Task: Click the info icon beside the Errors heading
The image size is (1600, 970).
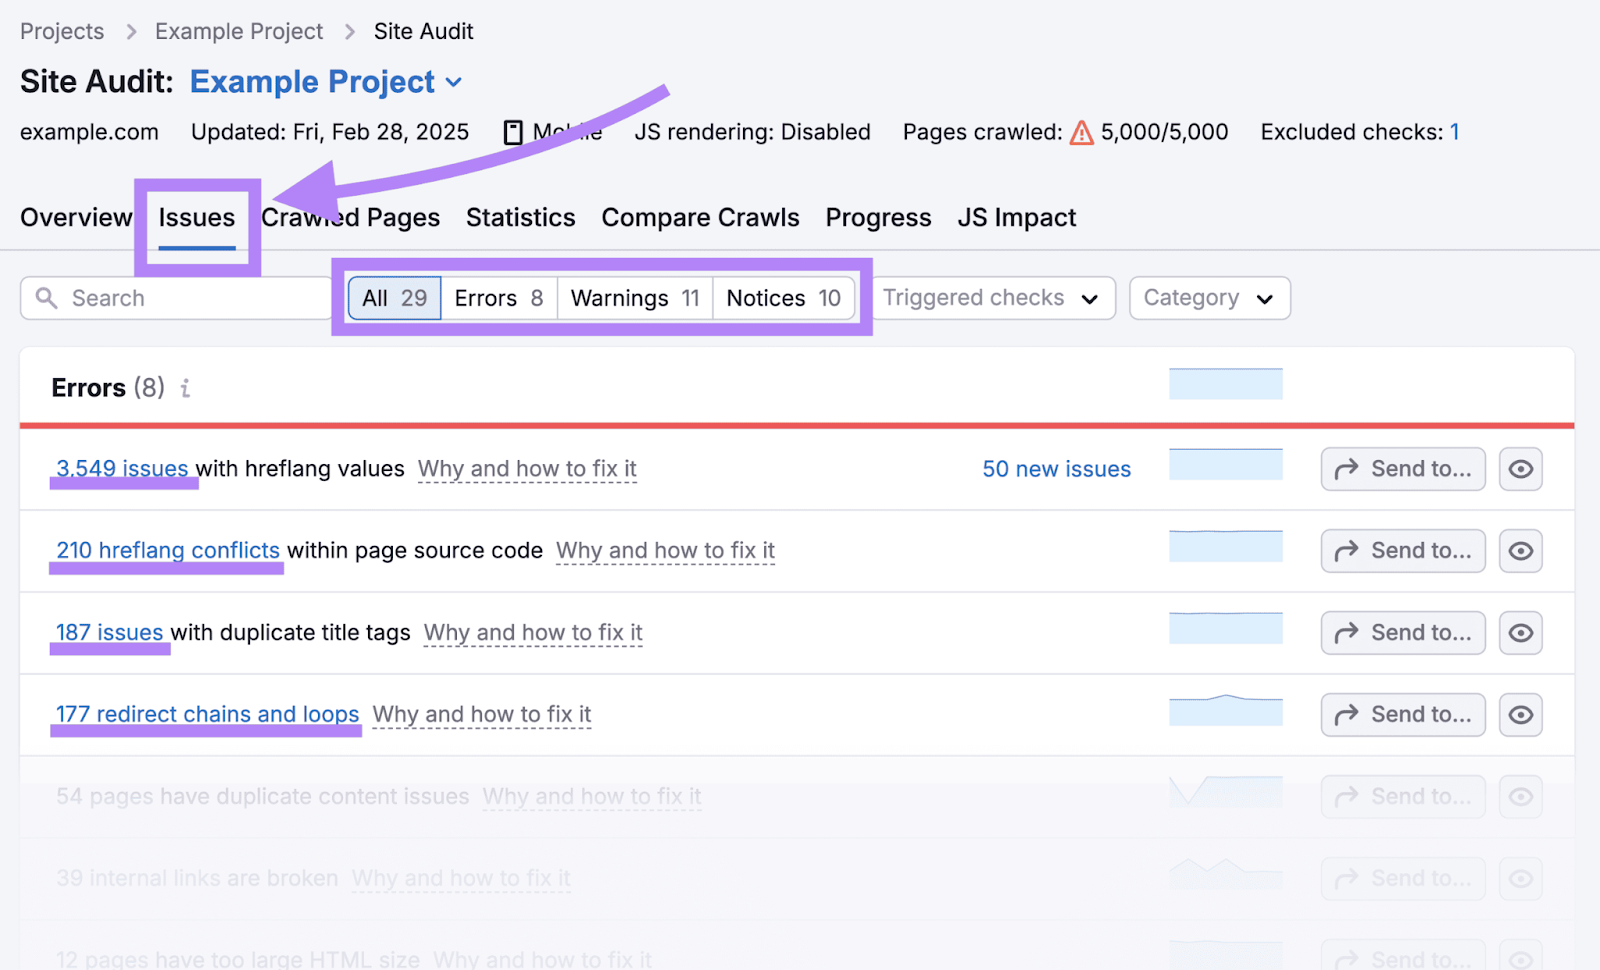Action: pos(185,389)
